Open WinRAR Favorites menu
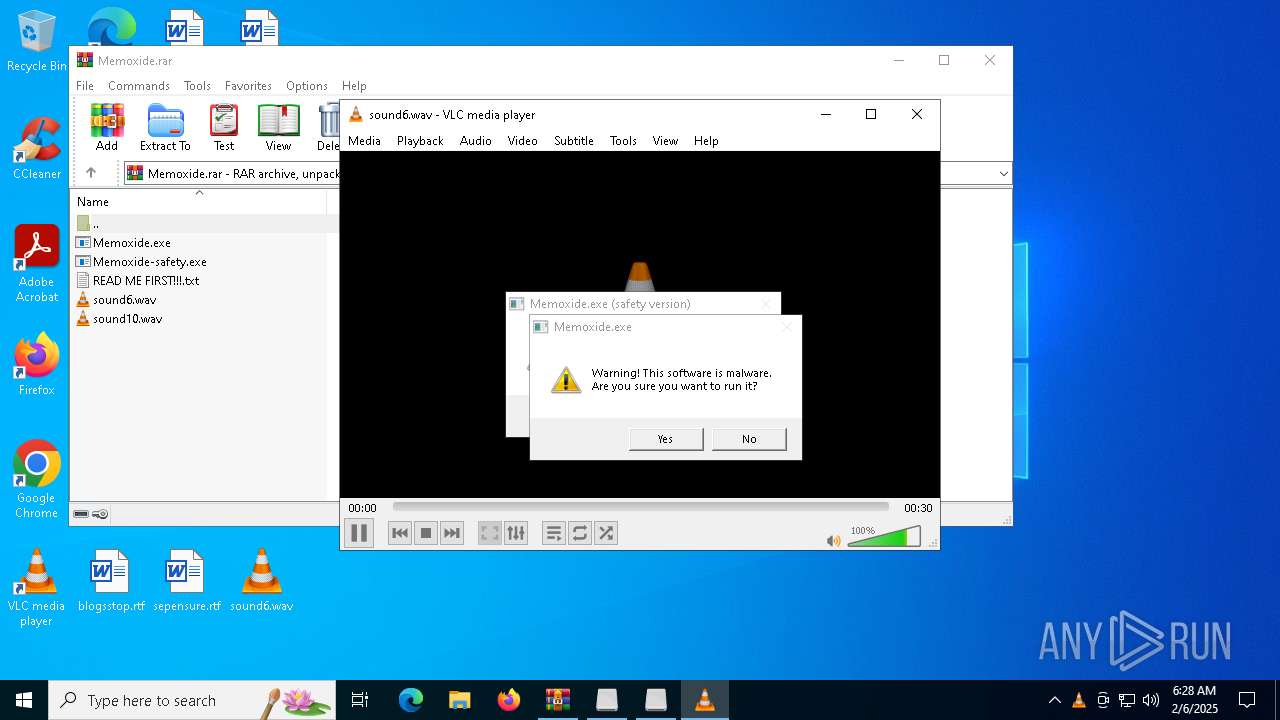Viewport: 1280px width, 720px height. tap(248, 86)
